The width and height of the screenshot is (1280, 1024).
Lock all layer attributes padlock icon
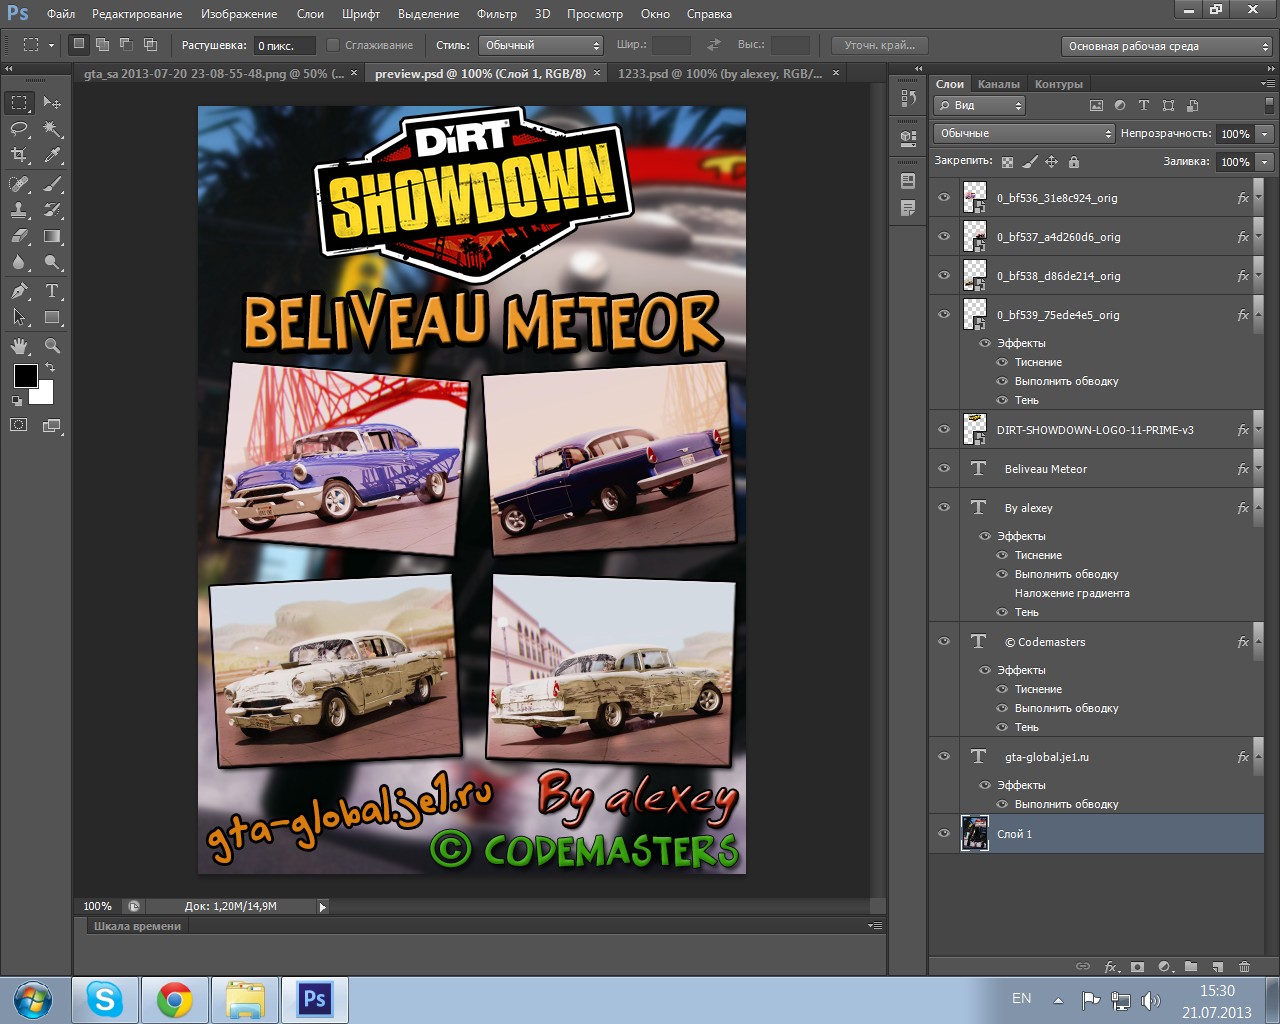coord(1074,162)
